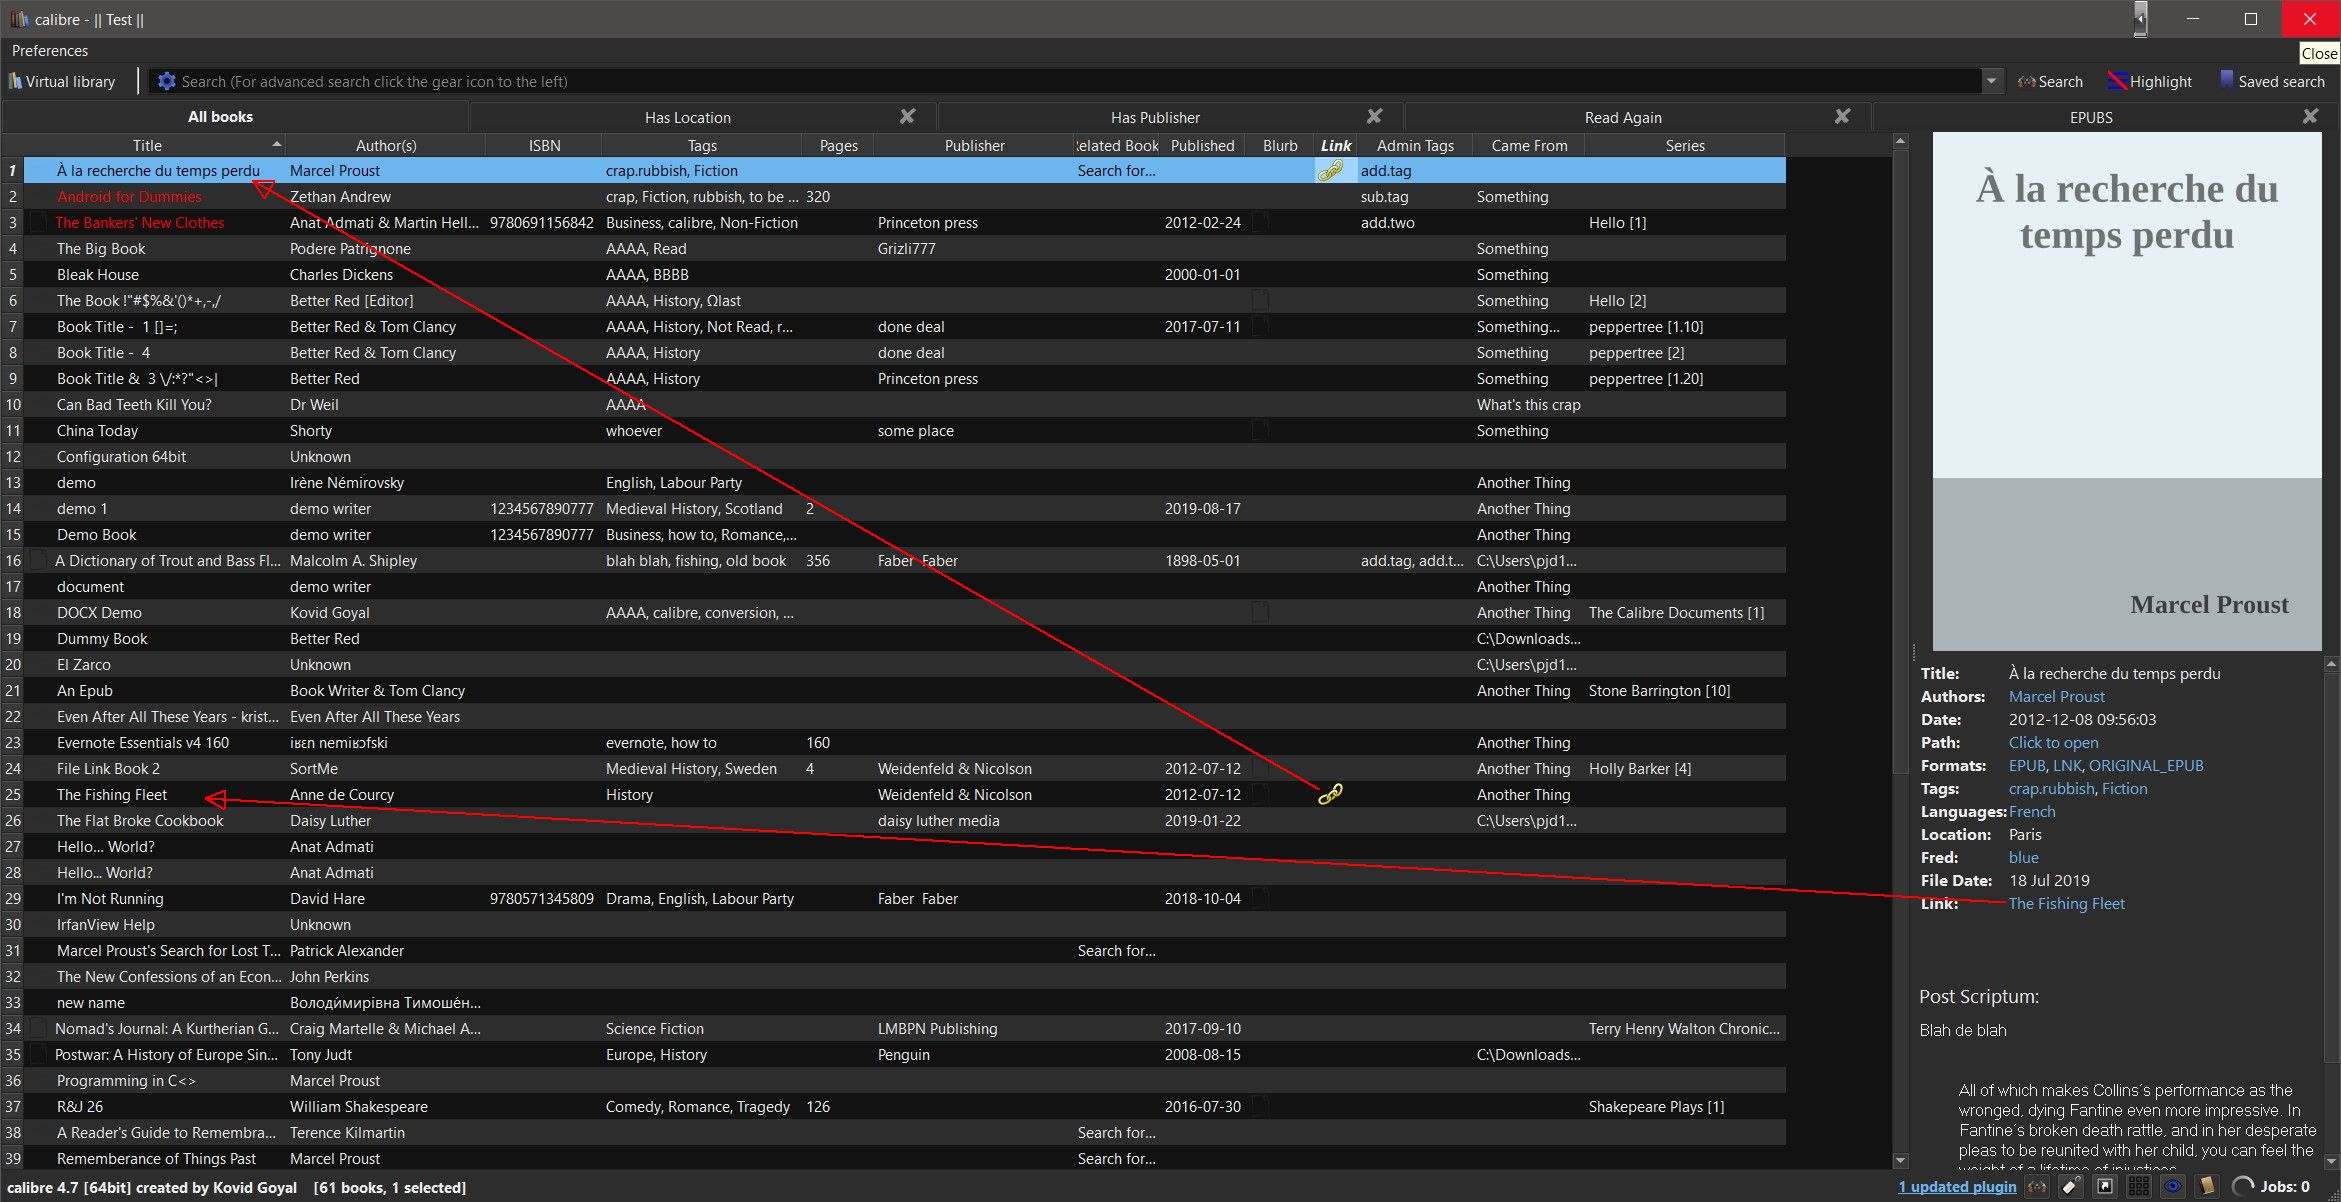Open the Virtual library menu
Image resolution: width=2341 pixels, height=1202 pixels.
point(62,82)
